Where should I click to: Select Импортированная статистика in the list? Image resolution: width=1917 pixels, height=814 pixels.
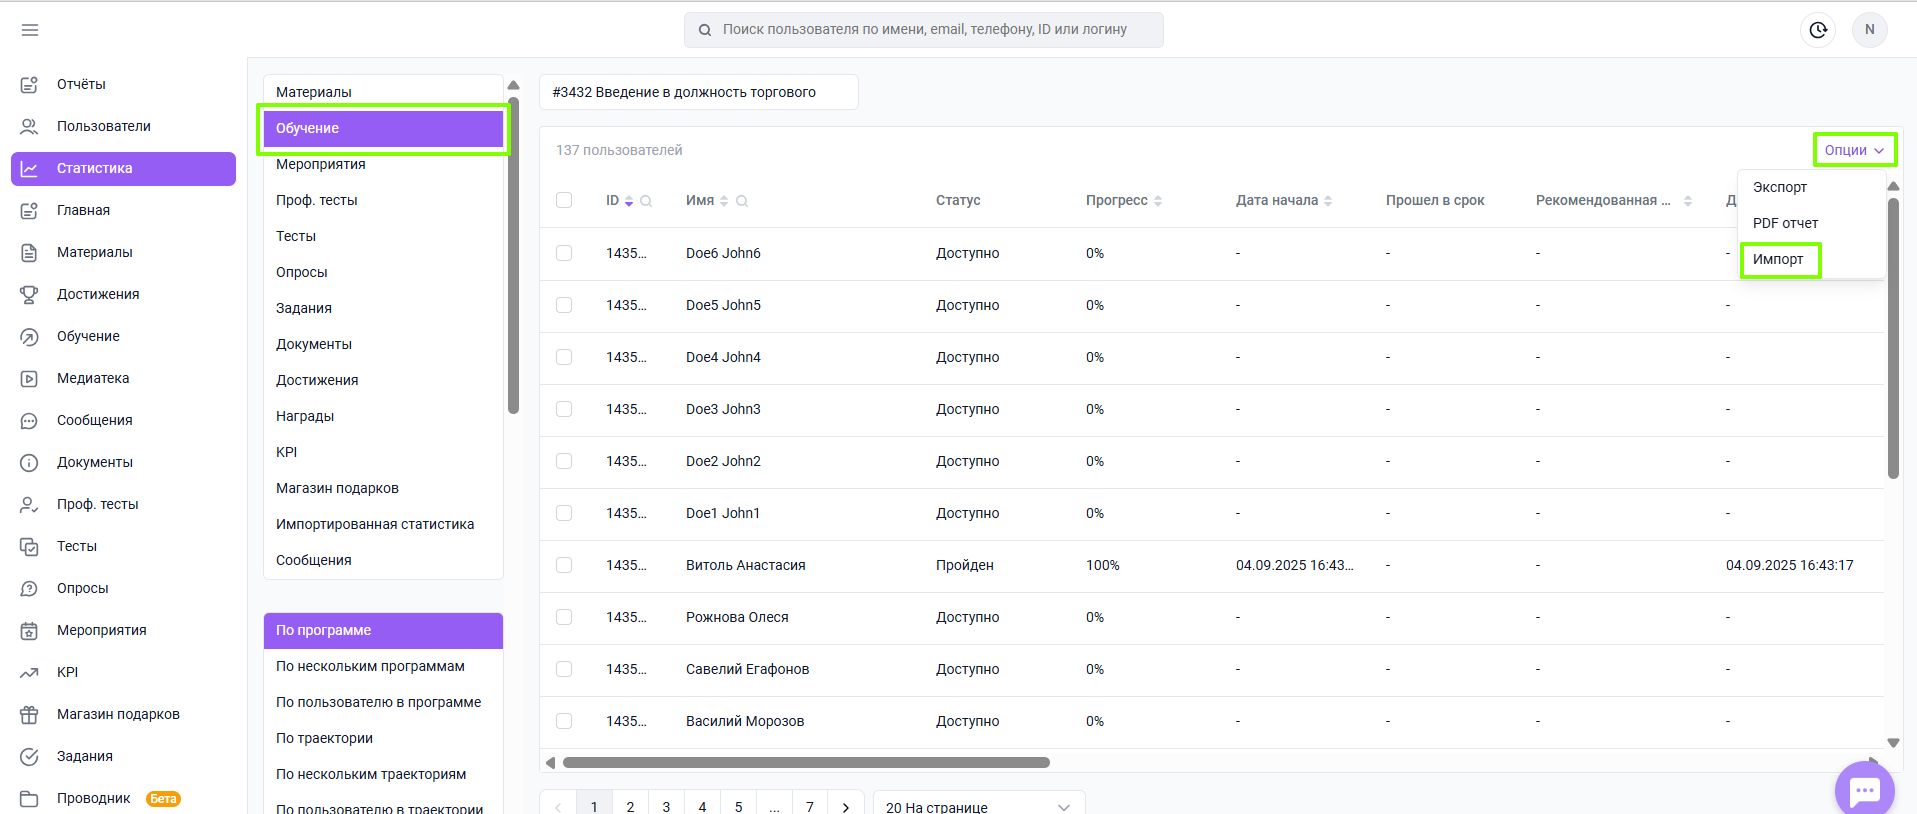coord(384,524)
